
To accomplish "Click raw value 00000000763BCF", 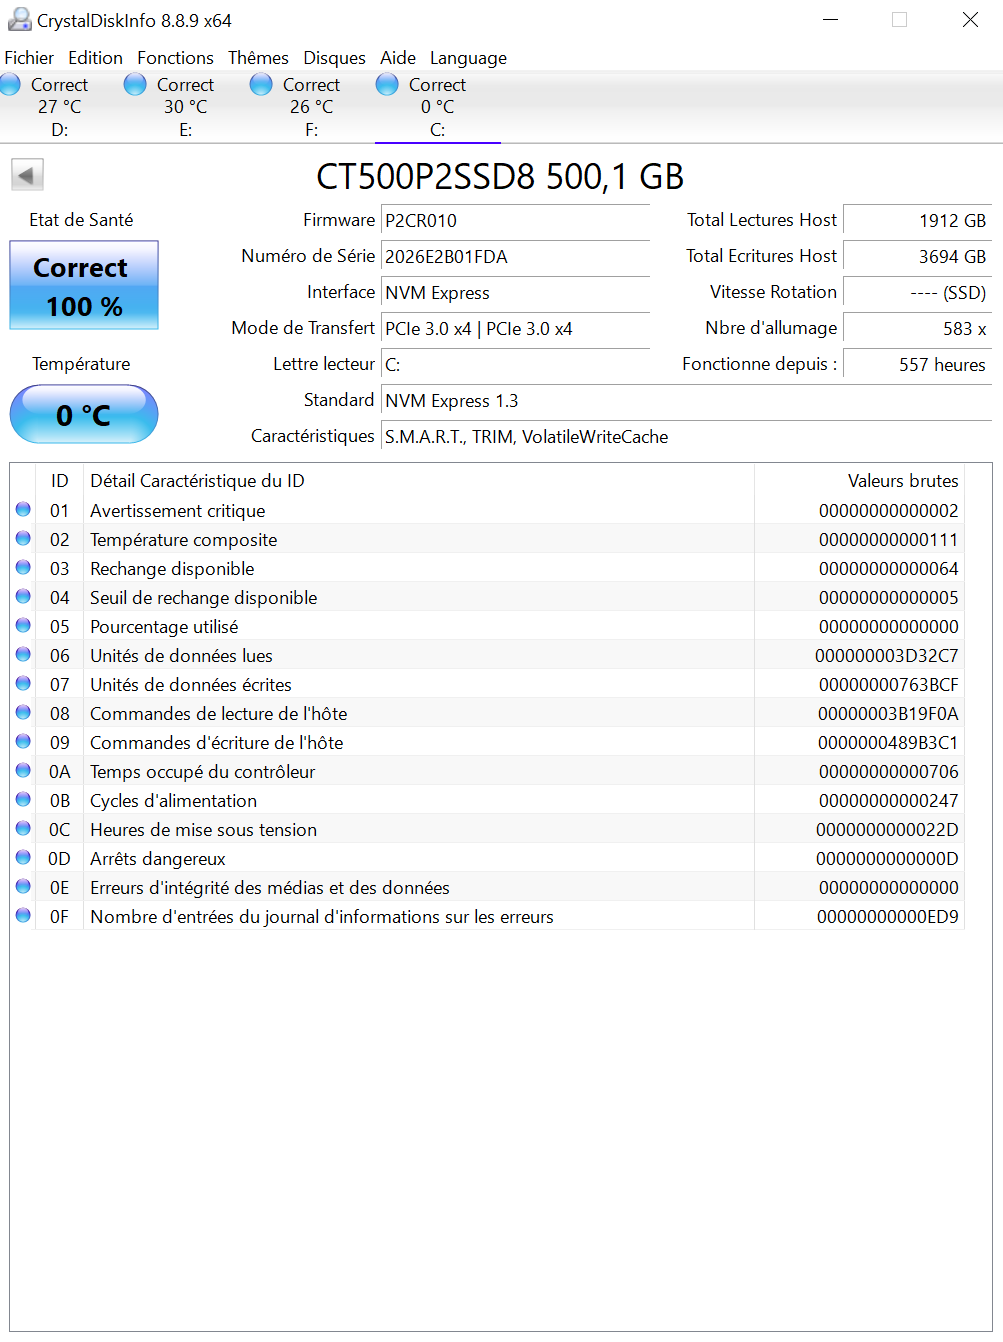I will (x=888, y=685).
